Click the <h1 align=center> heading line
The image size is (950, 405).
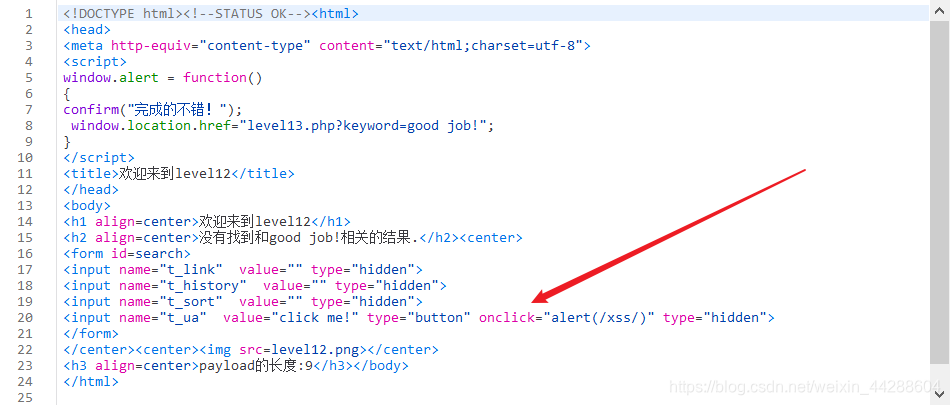tap(207, 221)
